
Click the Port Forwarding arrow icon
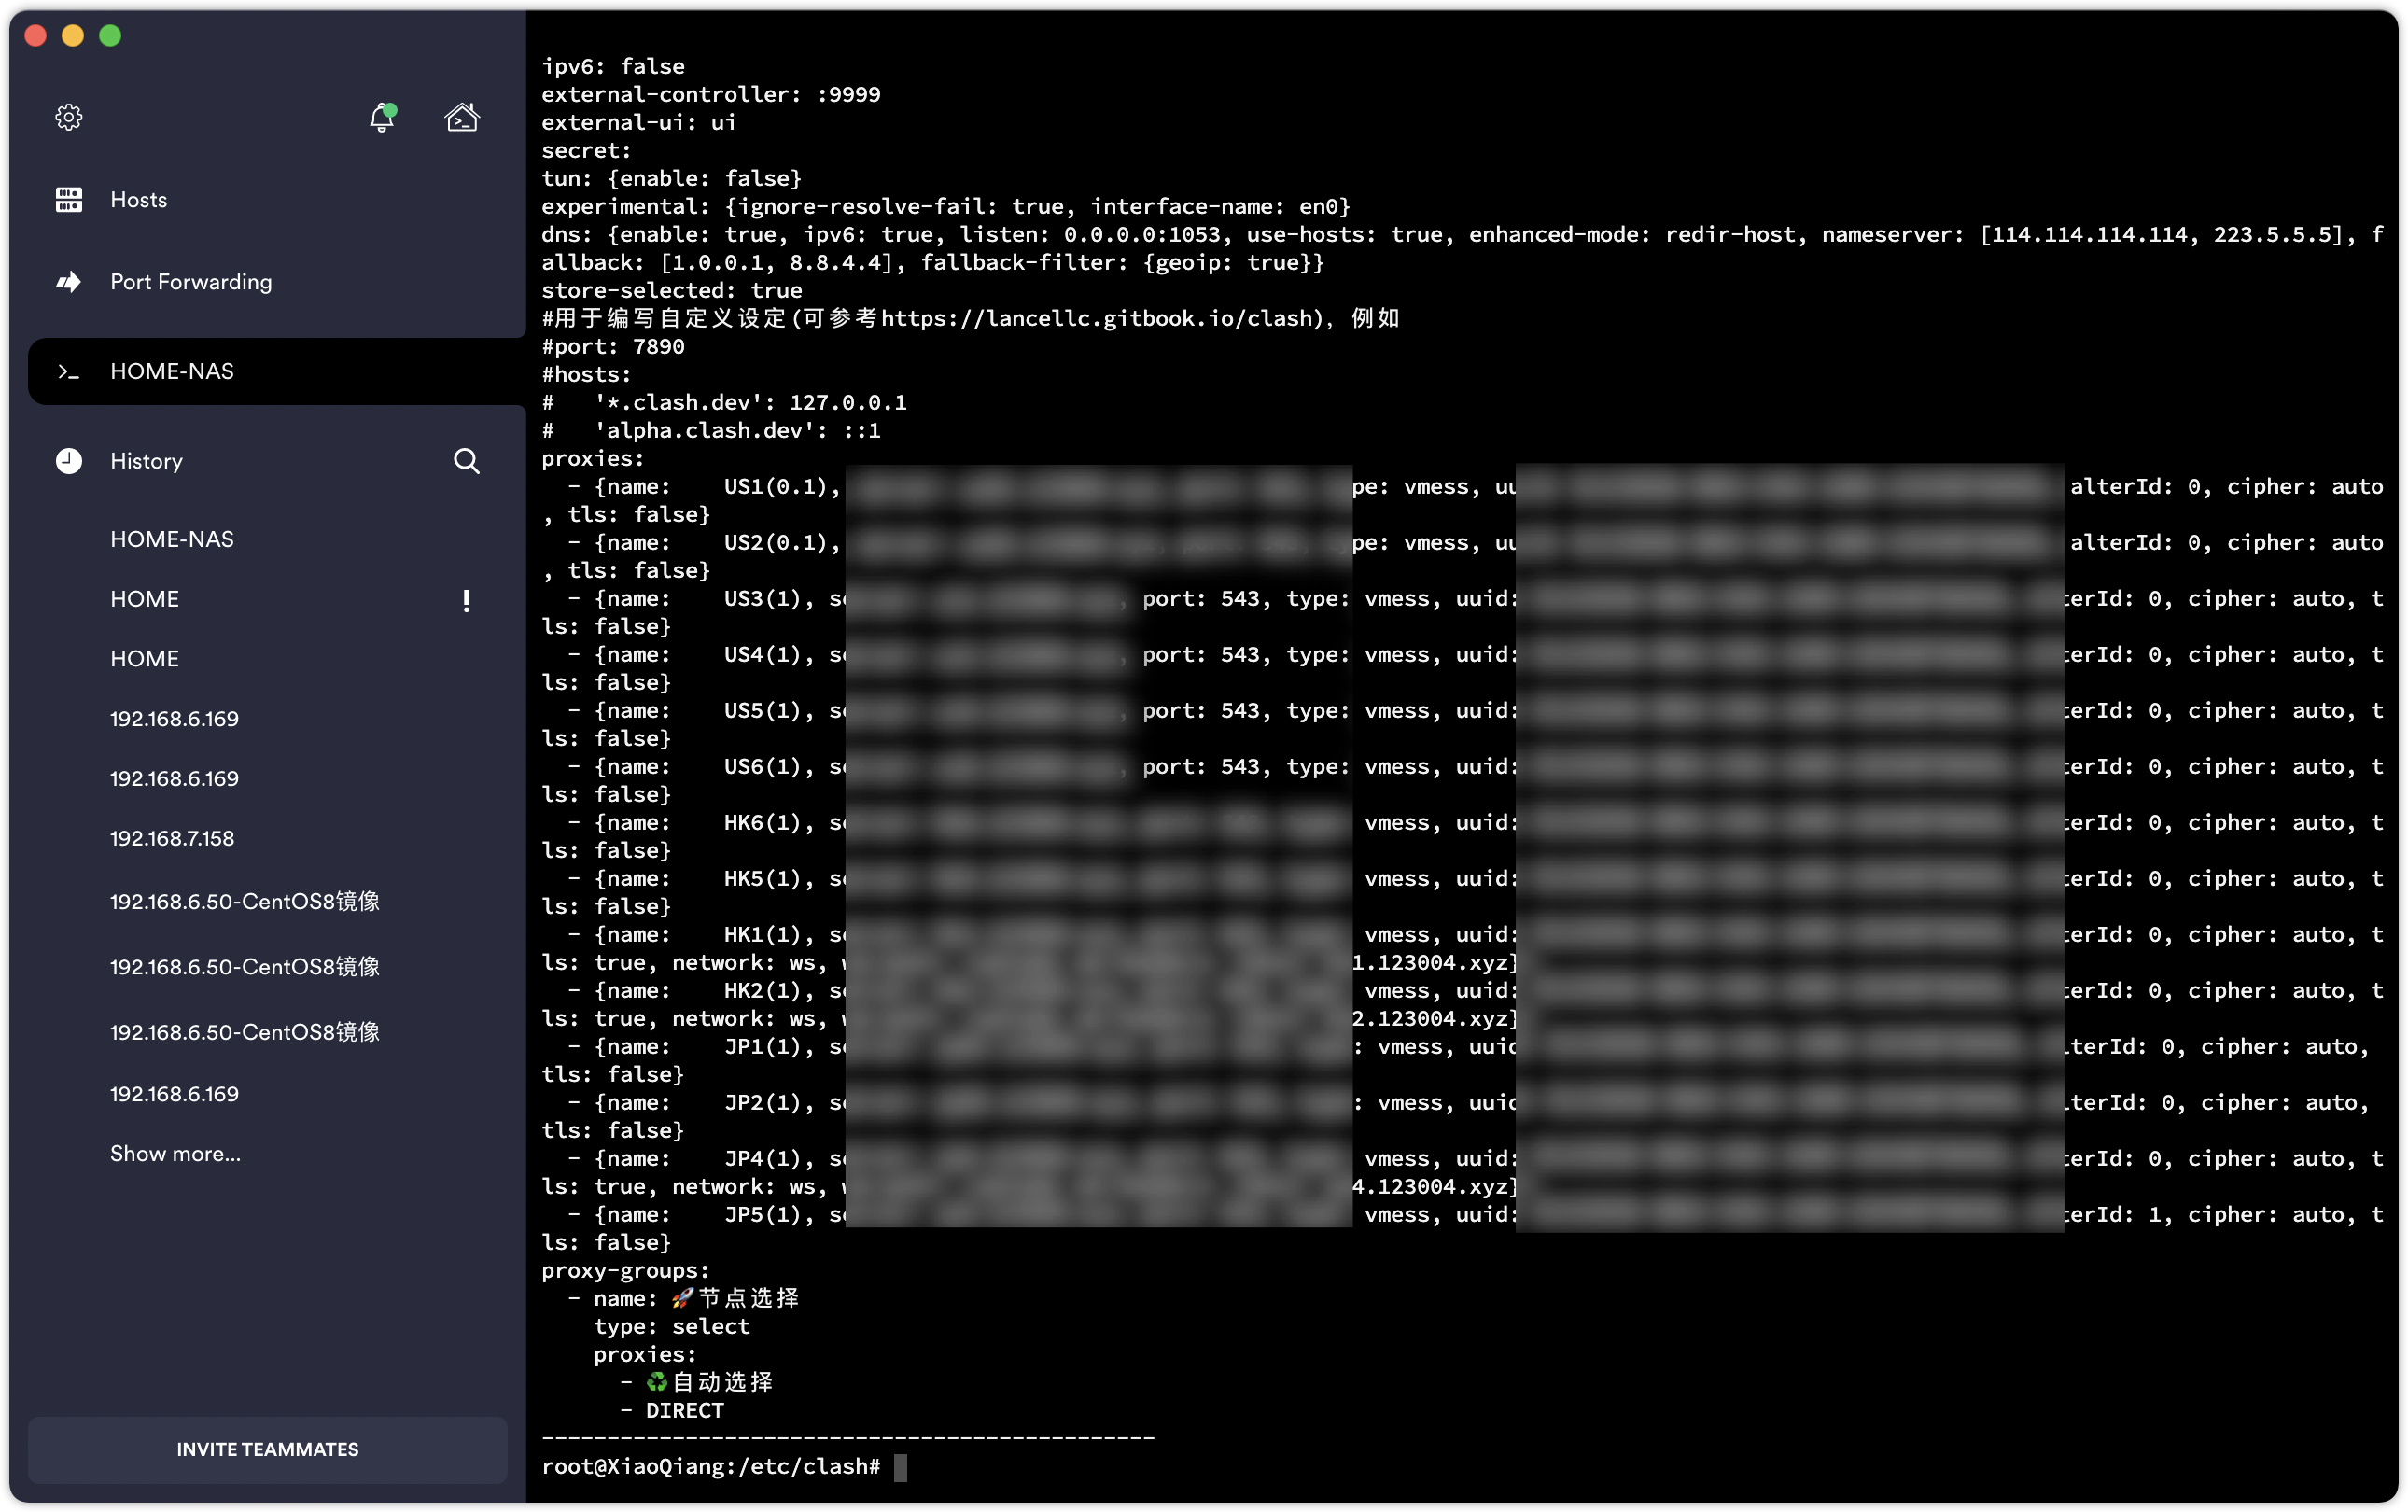tap(69, 282)
